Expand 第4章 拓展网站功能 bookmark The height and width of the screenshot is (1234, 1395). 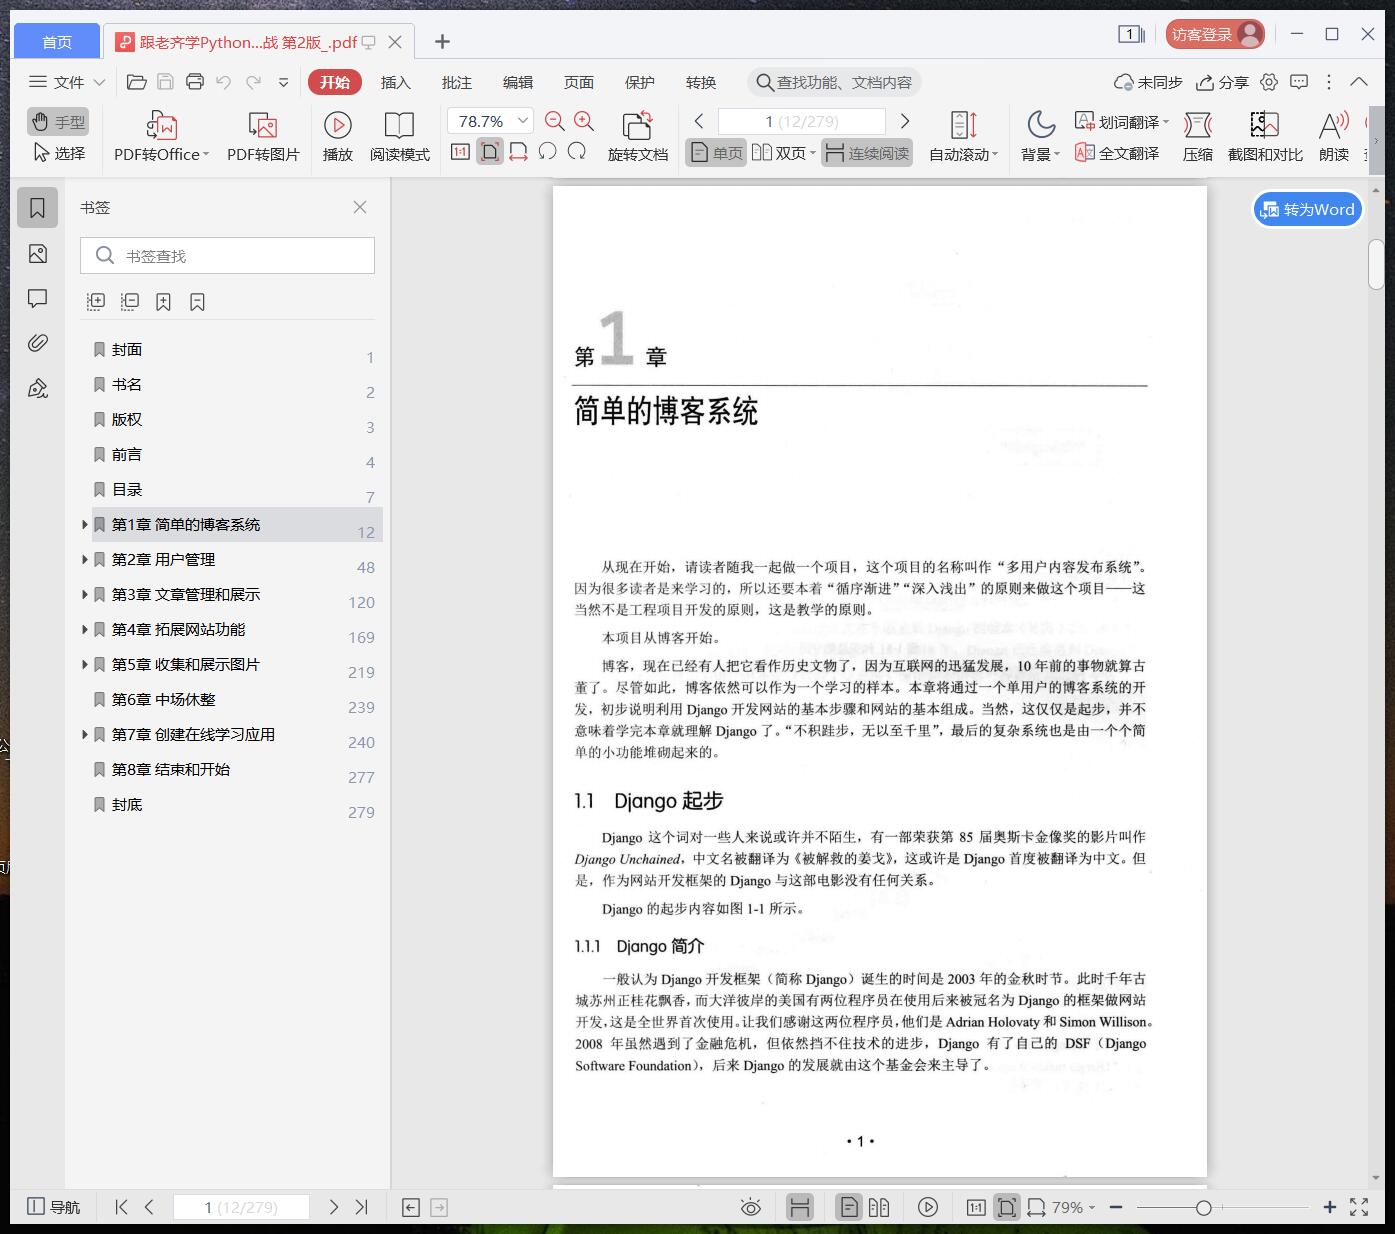point(84,629)
